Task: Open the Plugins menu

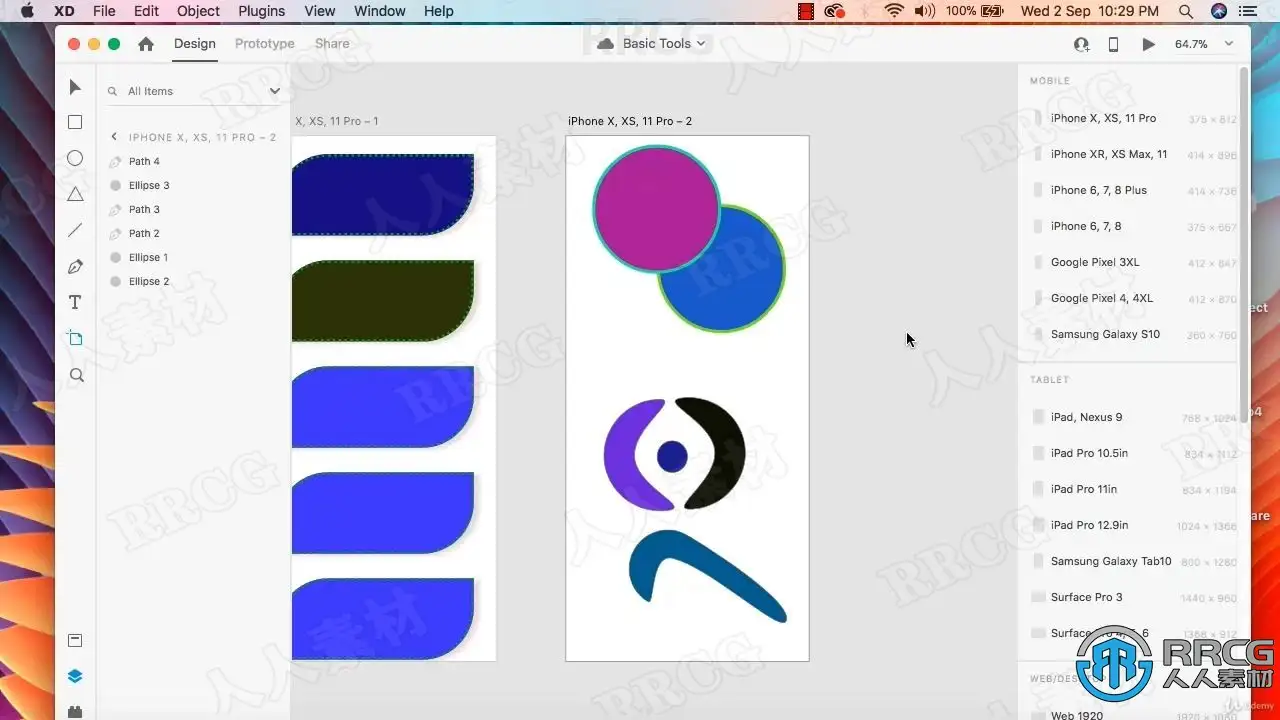Action: [x=261, y=11]
